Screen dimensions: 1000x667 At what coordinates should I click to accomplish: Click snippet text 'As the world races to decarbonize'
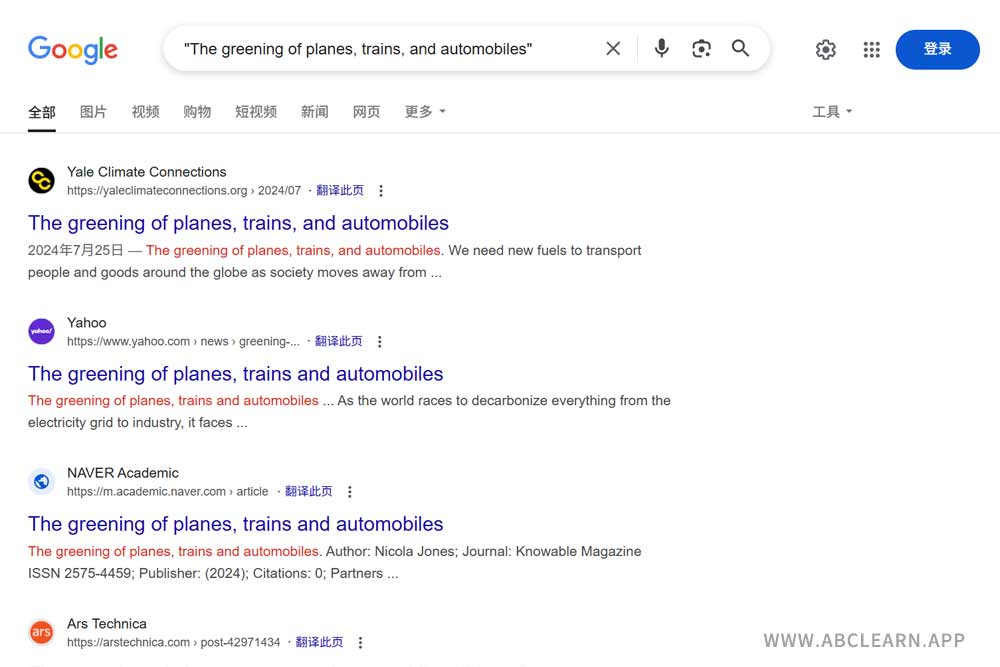tap(443, 401)
